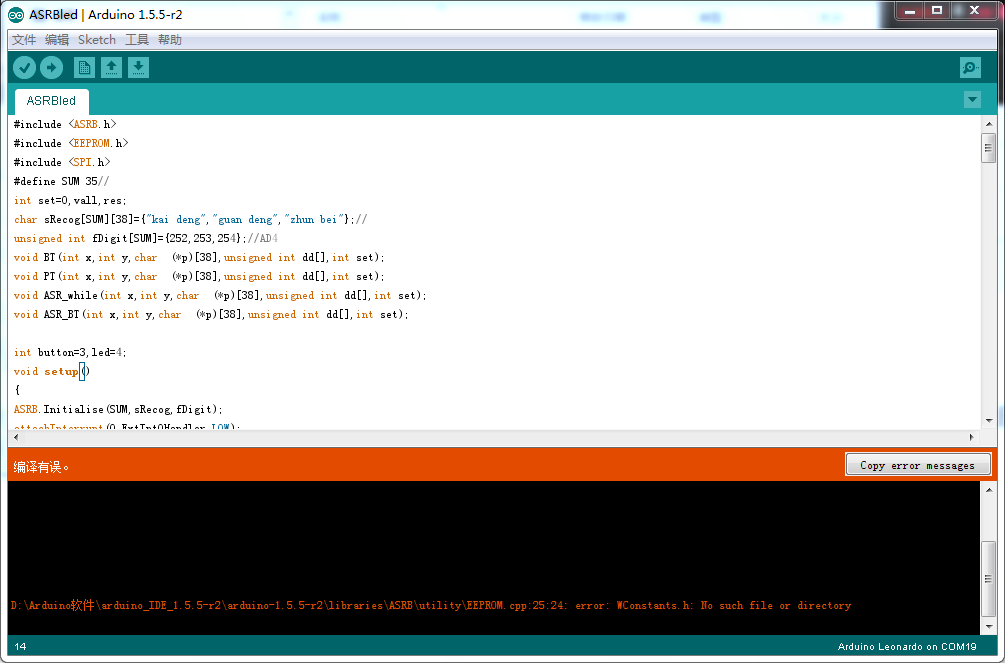Image resolution: width=1005 pixels, height=663 pixels.
Task: Click the editor vertical scrollbar thumb
Action: (x=988, y=148)
